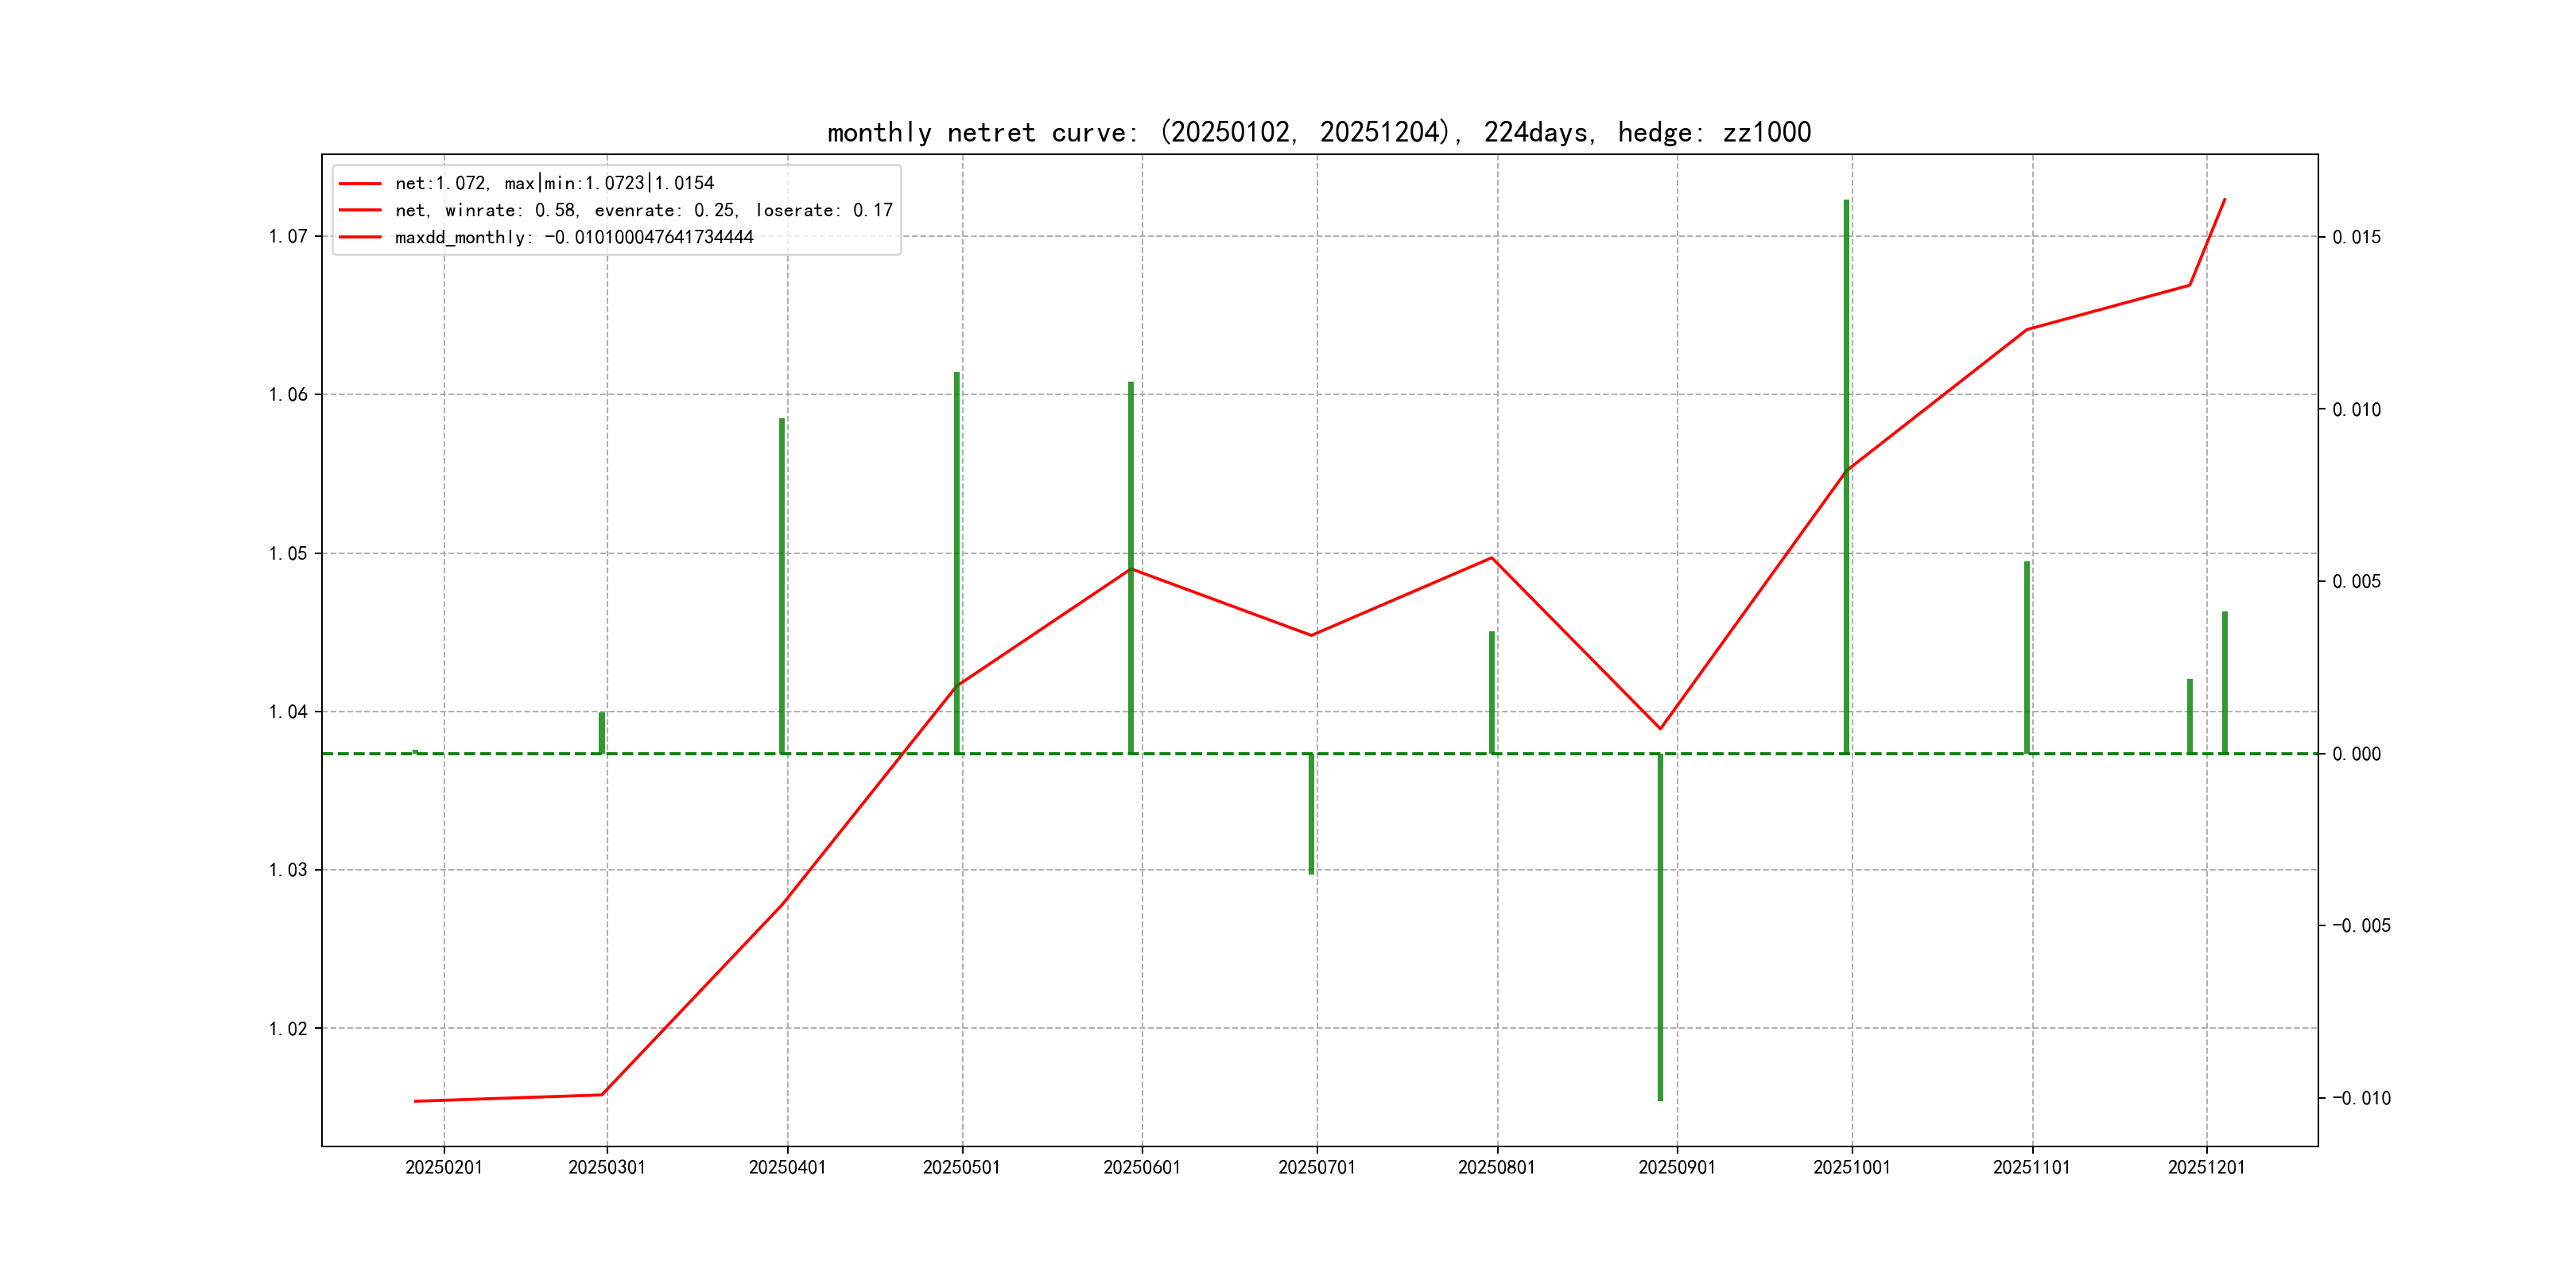Click the red line's dip near 20250901

point(1660,728)
